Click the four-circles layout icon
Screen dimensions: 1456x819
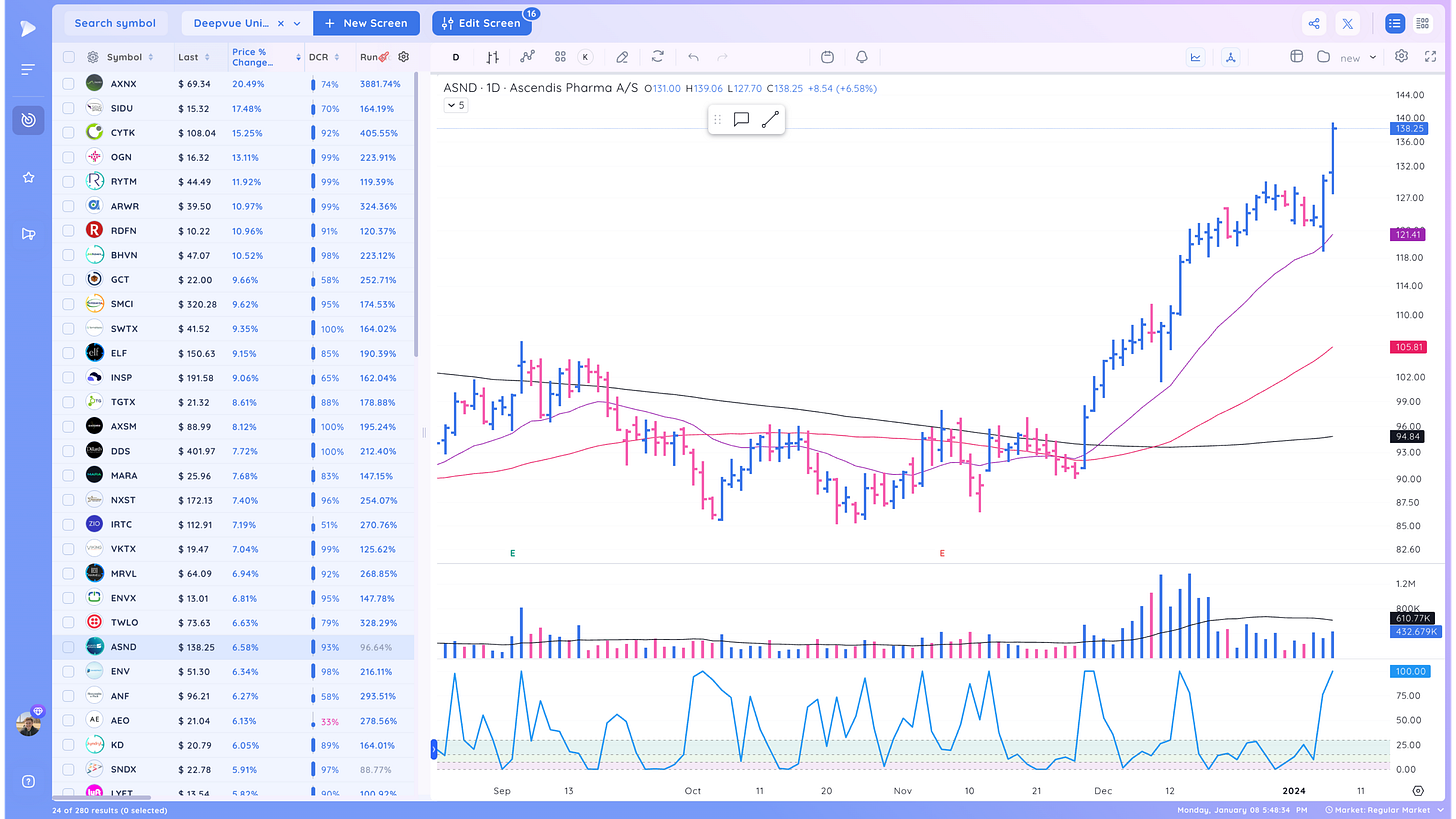(x=560, y=57)
